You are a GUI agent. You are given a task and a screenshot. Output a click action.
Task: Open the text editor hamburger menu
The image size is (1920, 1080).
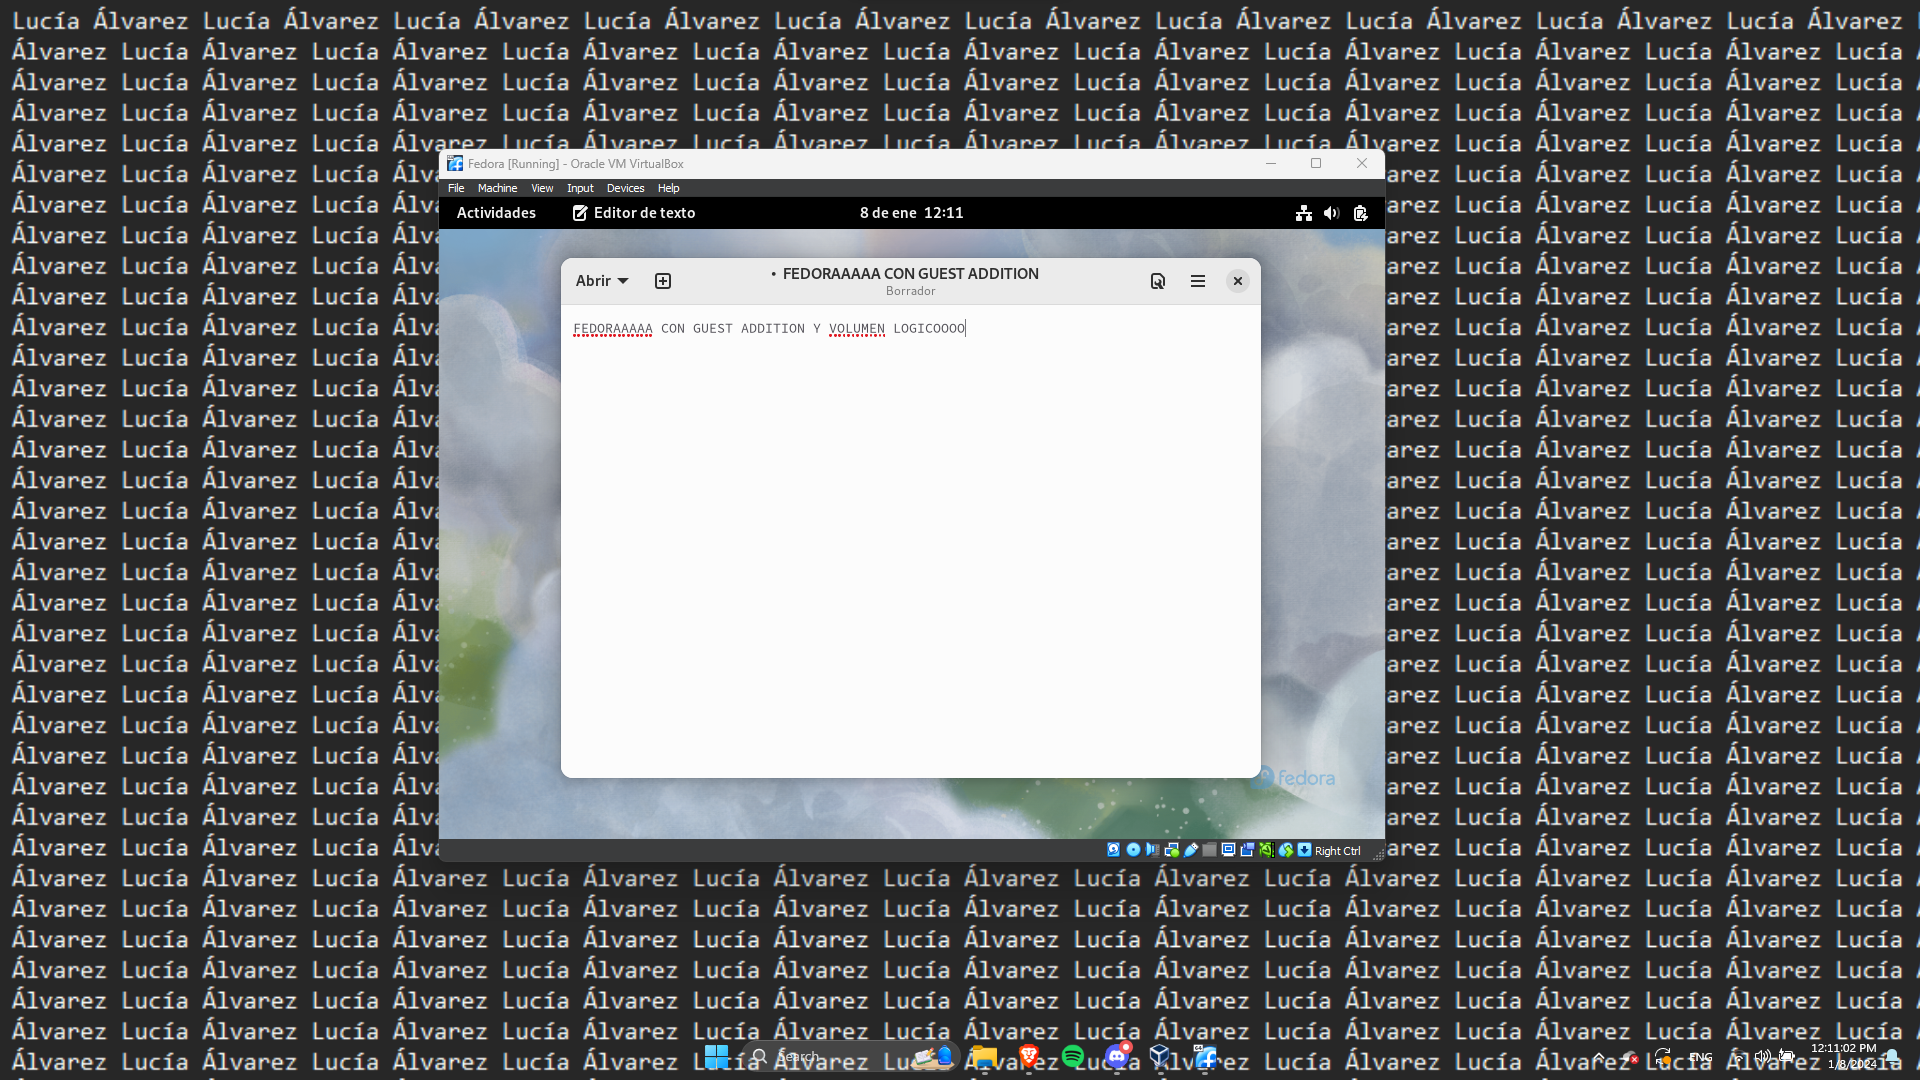[1198, 281]
